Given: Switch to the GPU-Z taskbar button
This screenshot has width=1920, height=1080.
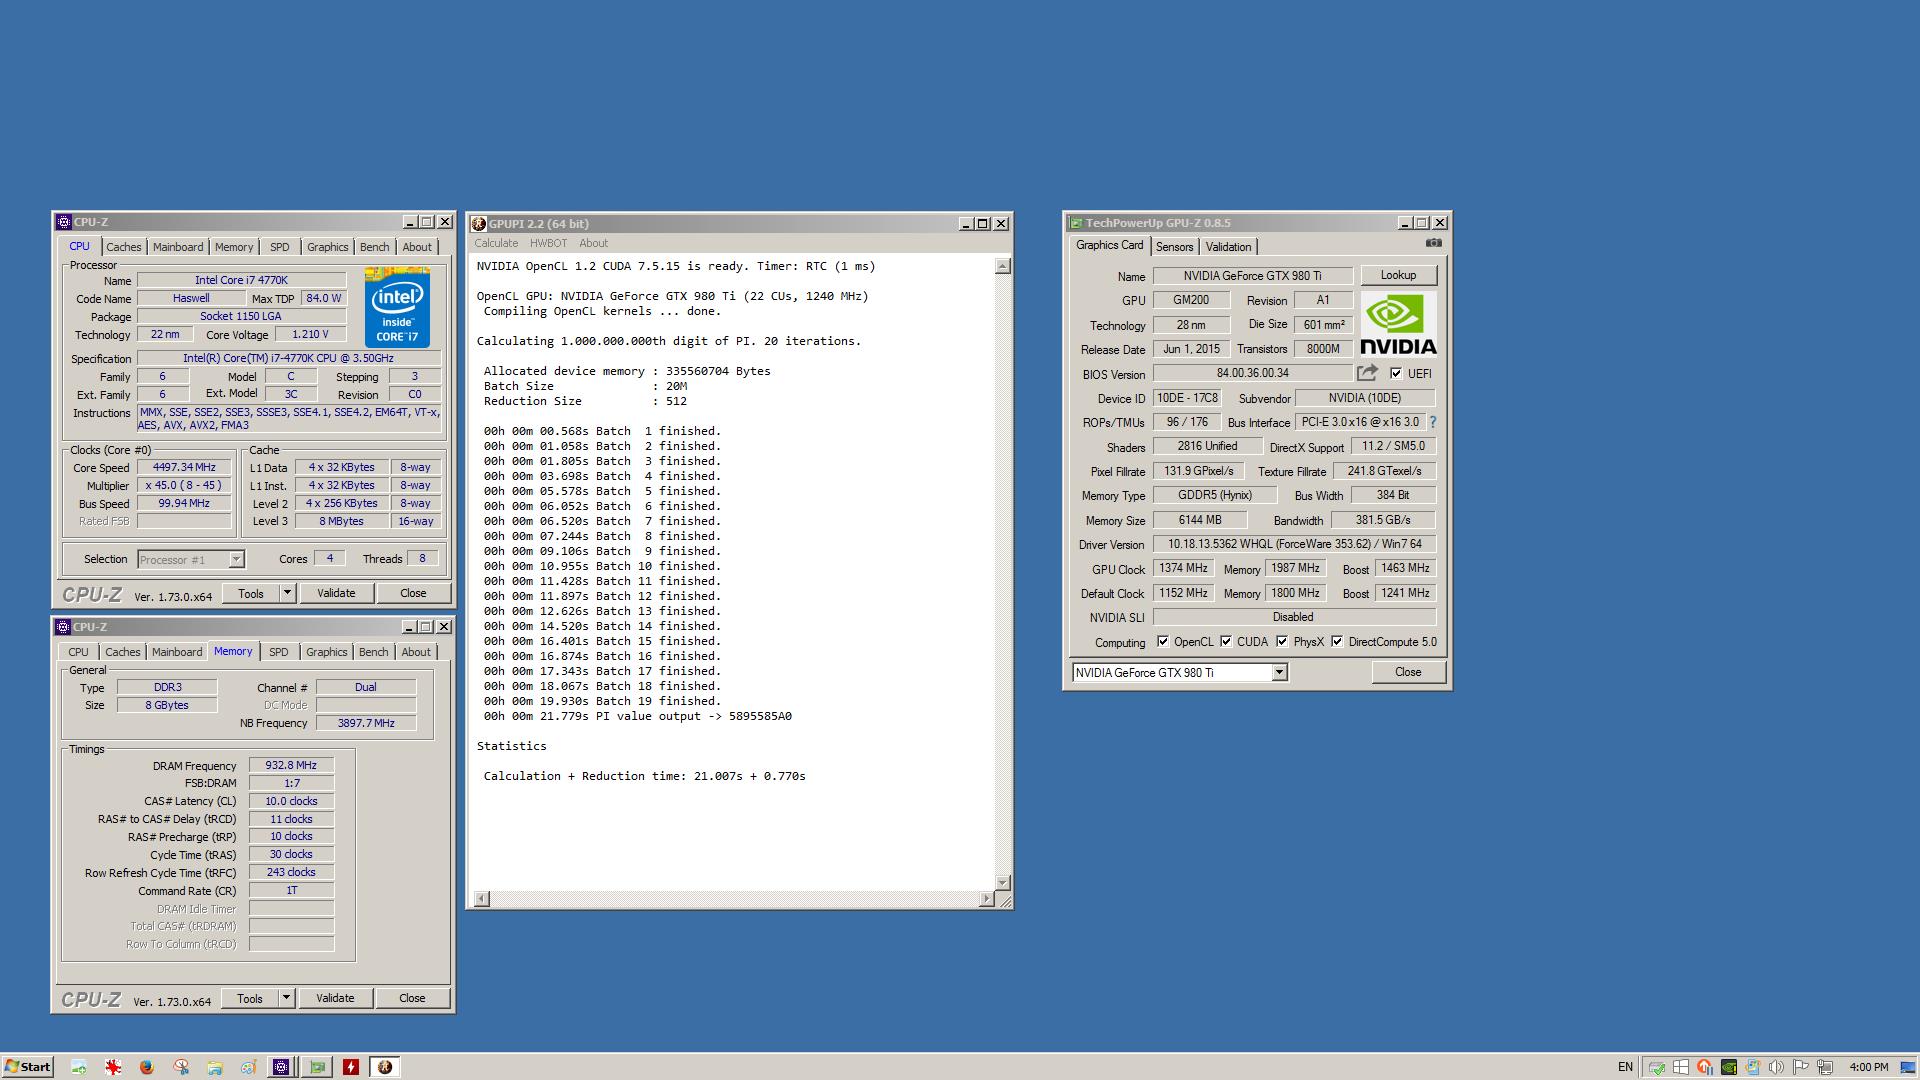Looking at the screenshot, I should [317, 1067].
